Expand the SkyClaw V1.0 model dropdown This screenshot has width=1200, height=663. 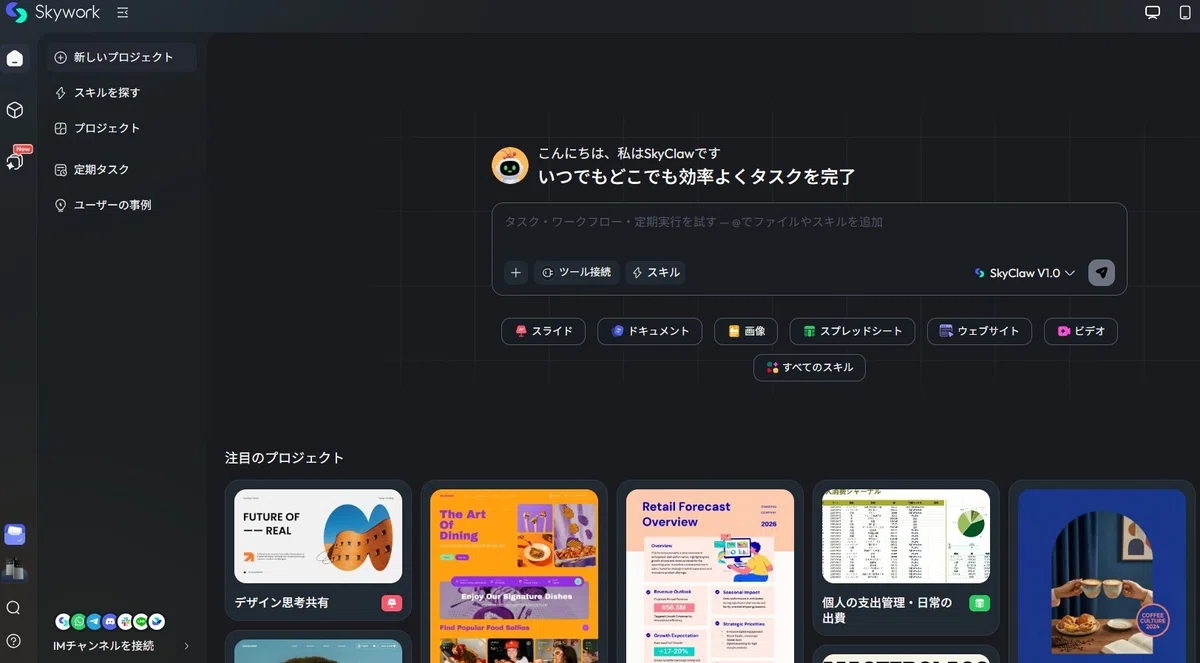1024,273
